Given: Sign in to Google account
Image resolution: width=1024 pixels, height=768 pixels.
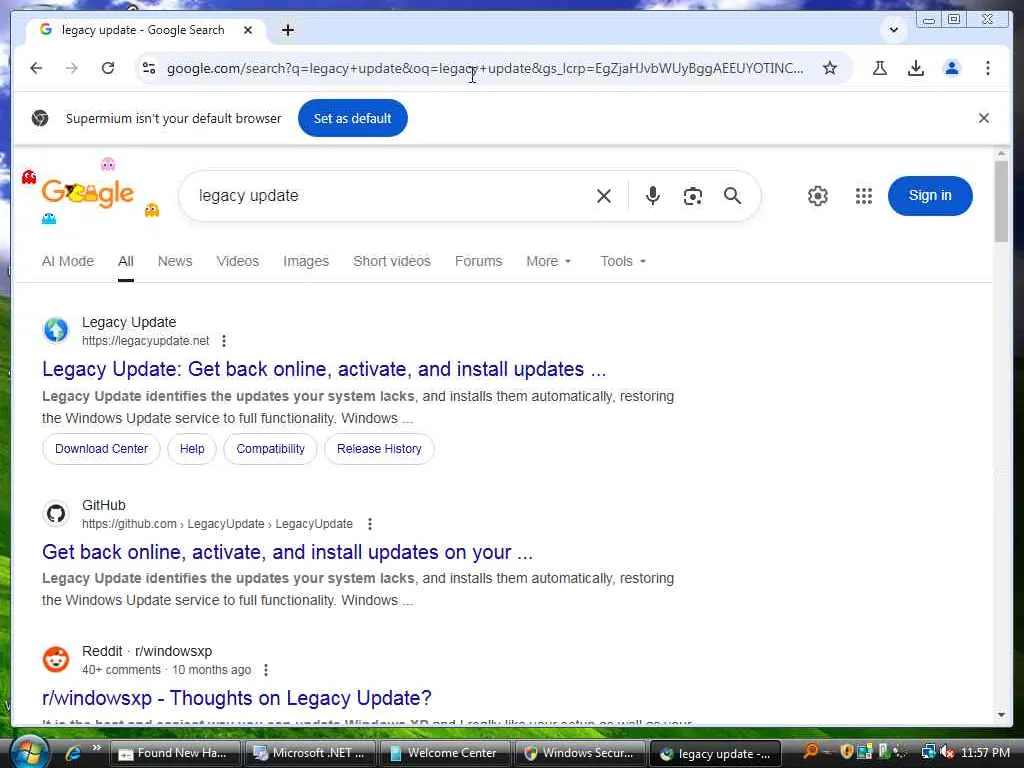Looking at the screenshot, I should click(x=930, y=196).
